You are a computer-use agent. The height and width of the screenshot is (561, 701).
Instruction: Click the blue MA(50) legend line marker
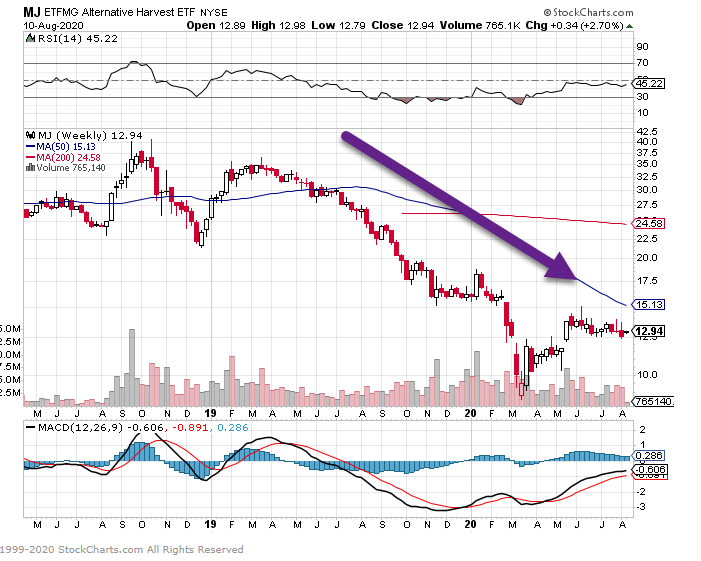pyautogui.click(x=30, y=147)
